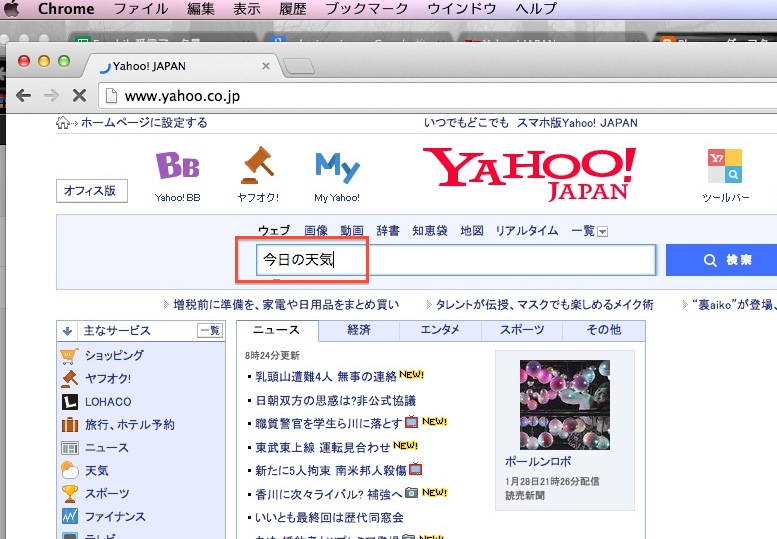Open タレントが伝授、マスクでも楽しめるメイク術 link
The height and width of the screenshot is (539, 777).
click(x=544, y=305)
